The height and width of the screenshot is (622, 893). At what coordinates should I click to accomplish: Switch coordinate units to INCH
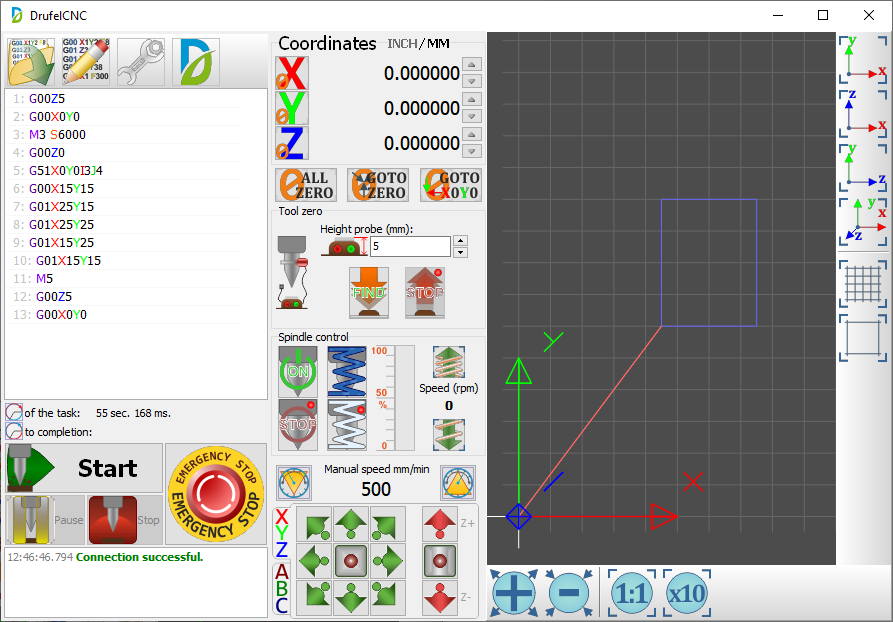[402, 43]
